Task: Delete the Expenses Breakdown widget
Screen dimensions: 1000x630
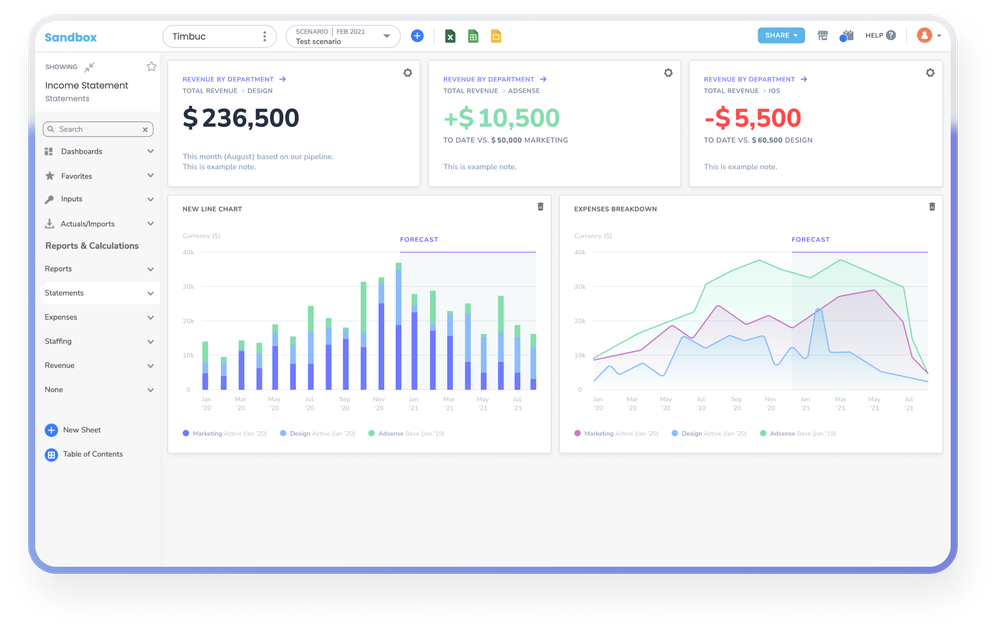Action: (x=932, y=207)
